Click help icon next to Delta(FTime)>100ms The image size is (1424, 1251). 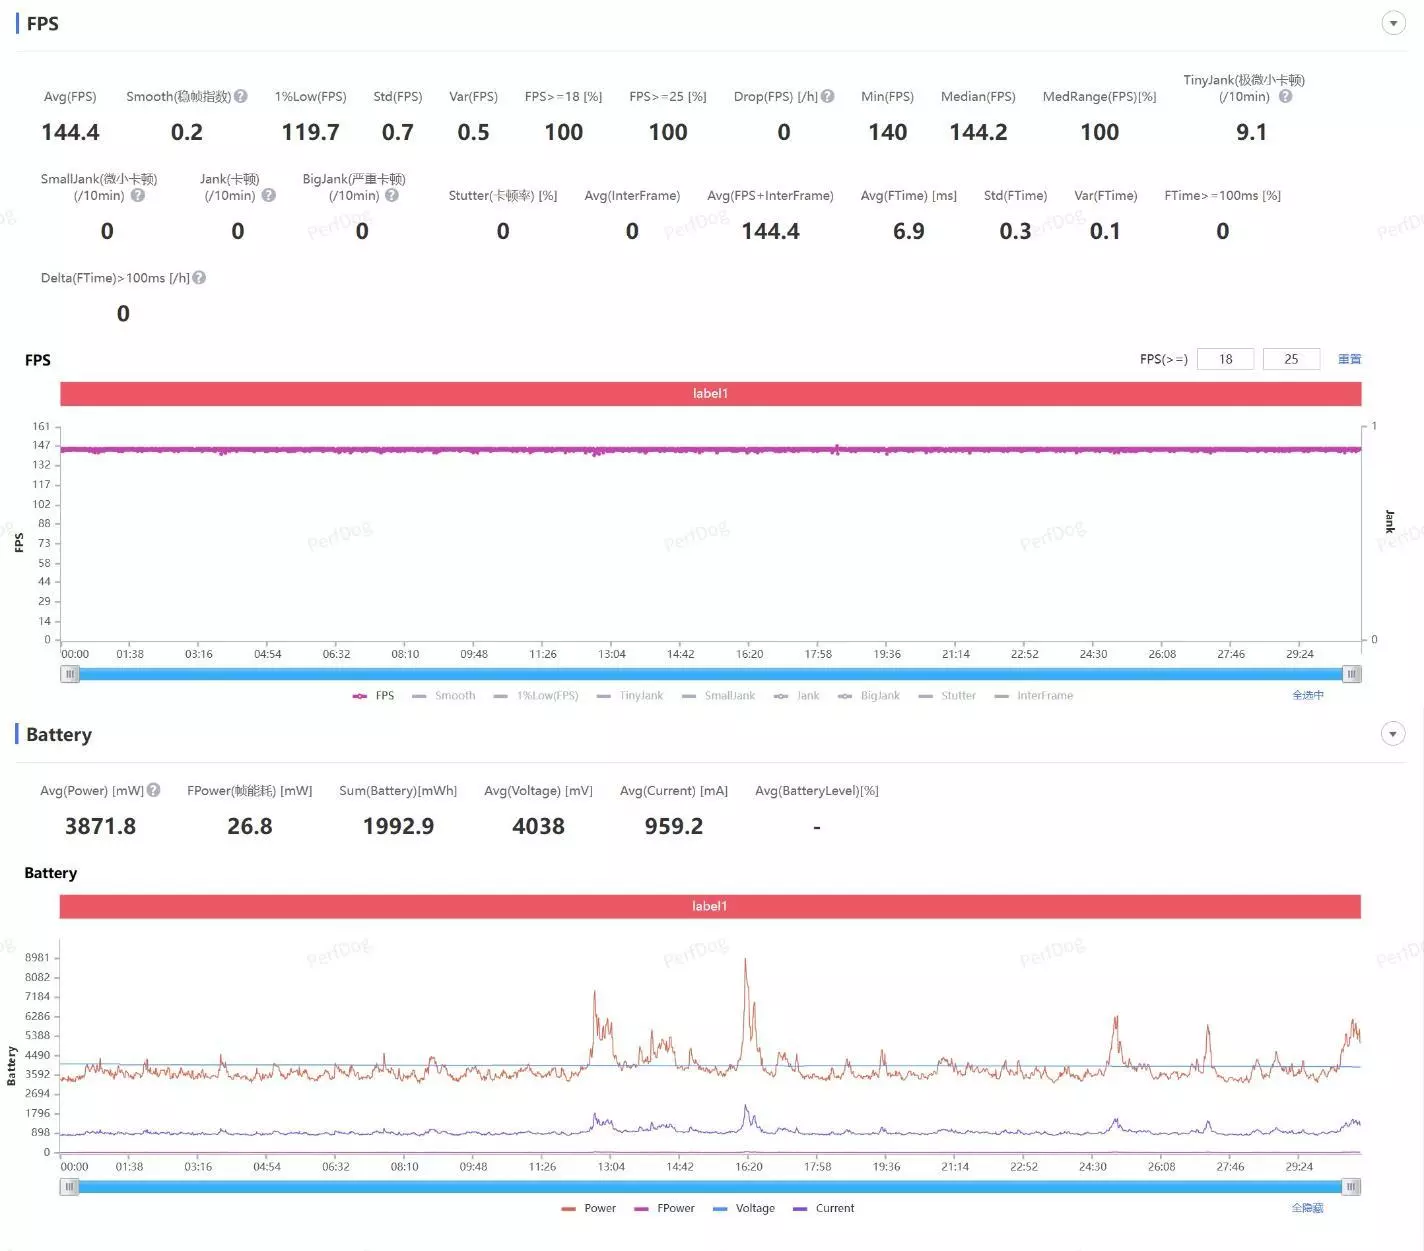point(199,278)
